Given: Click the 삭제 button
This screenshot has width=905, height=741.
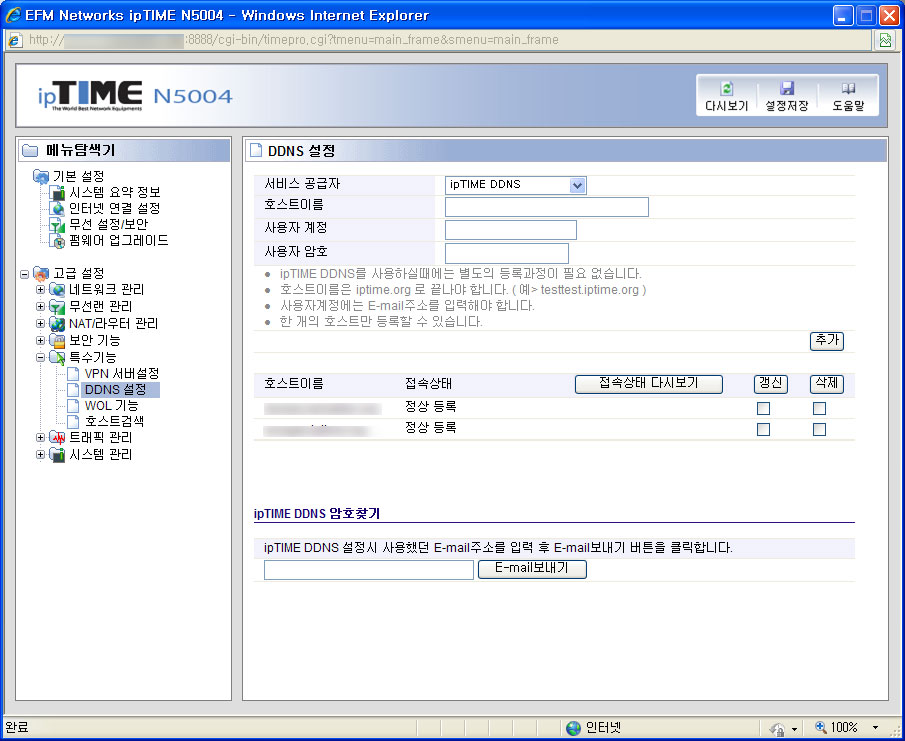Looking at the screenshot, I should pos(827,384).
